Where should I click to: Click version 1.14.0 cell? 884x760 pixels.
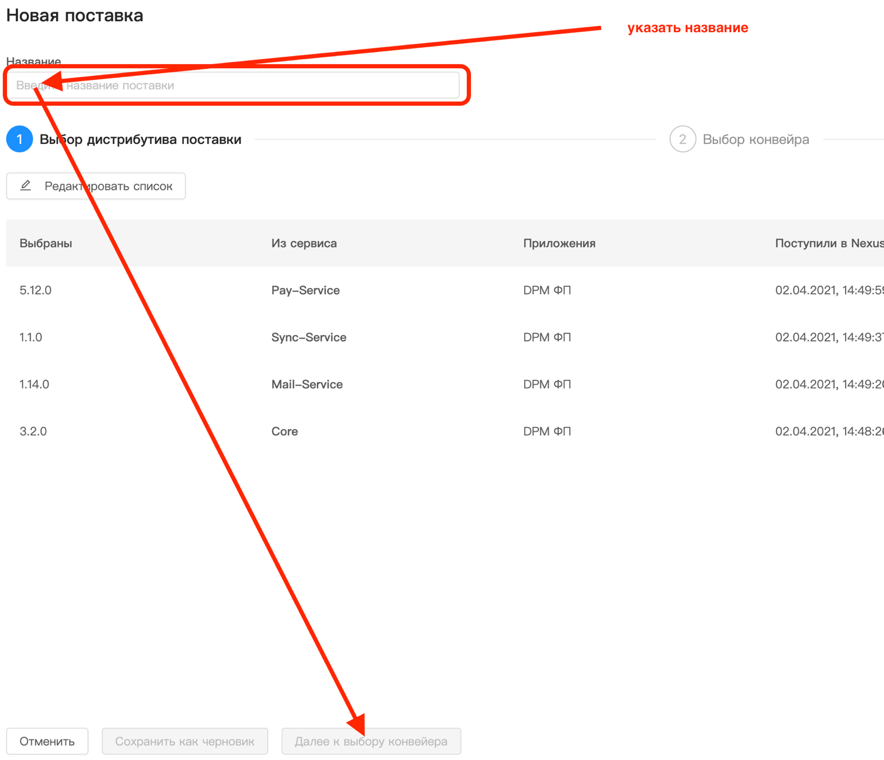pyautogui.click(x=34, y=384)
